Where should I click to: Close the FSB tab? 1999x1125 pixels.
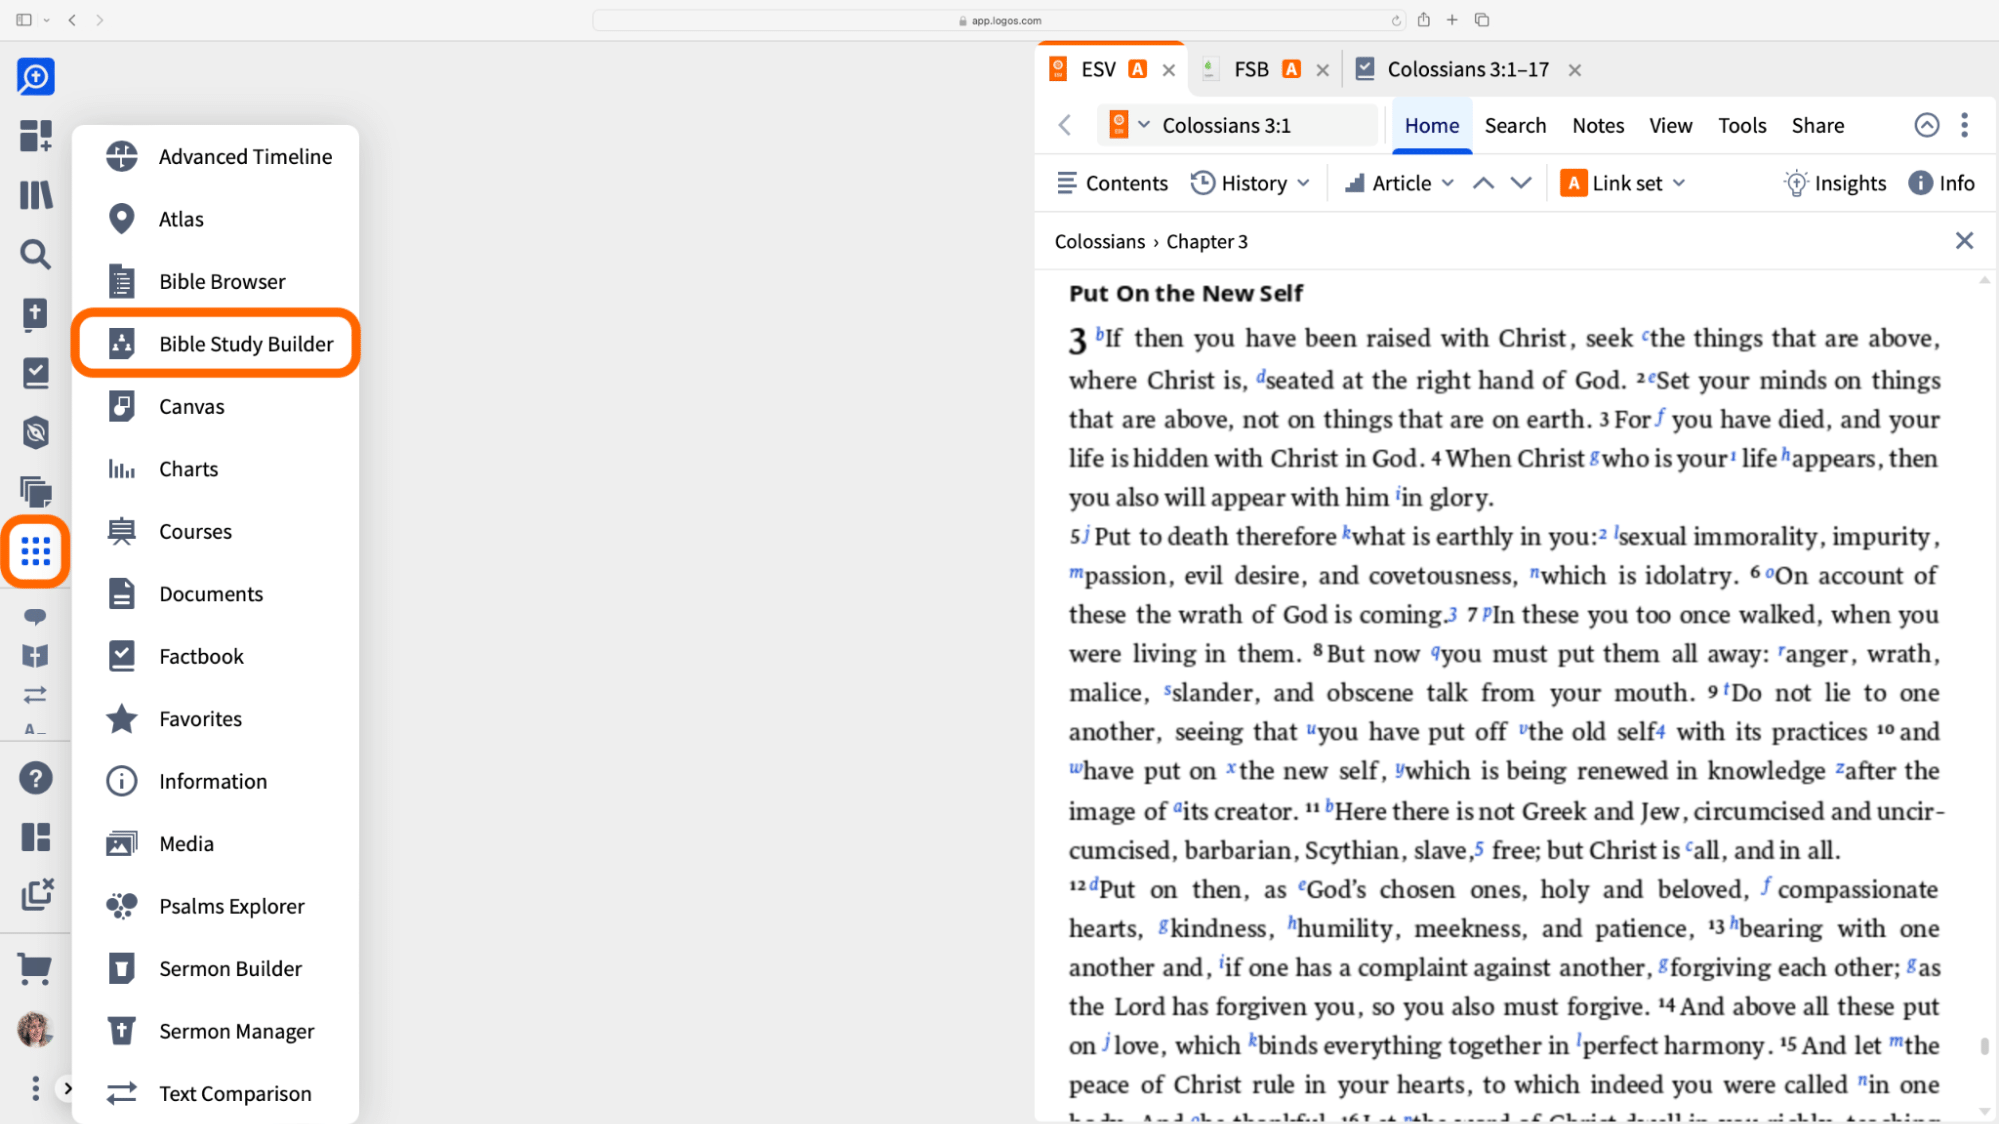[x=1322, y=70]
